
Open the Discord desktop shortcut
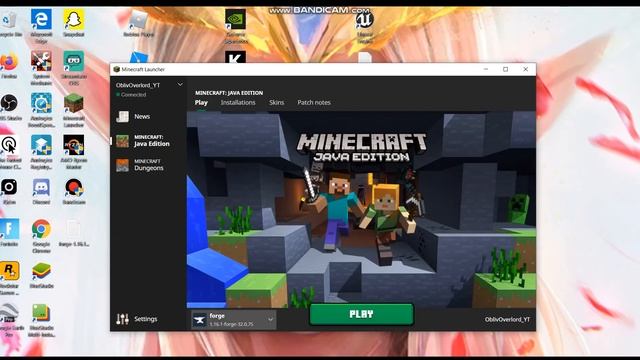coord(41,191)
